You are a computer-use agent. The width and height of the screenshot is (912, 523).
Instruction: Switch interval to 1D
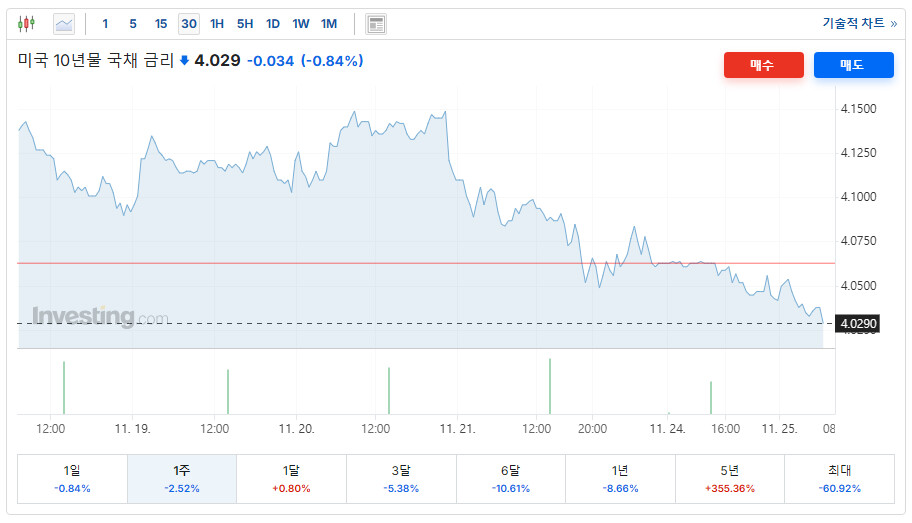tap(272, 24)
